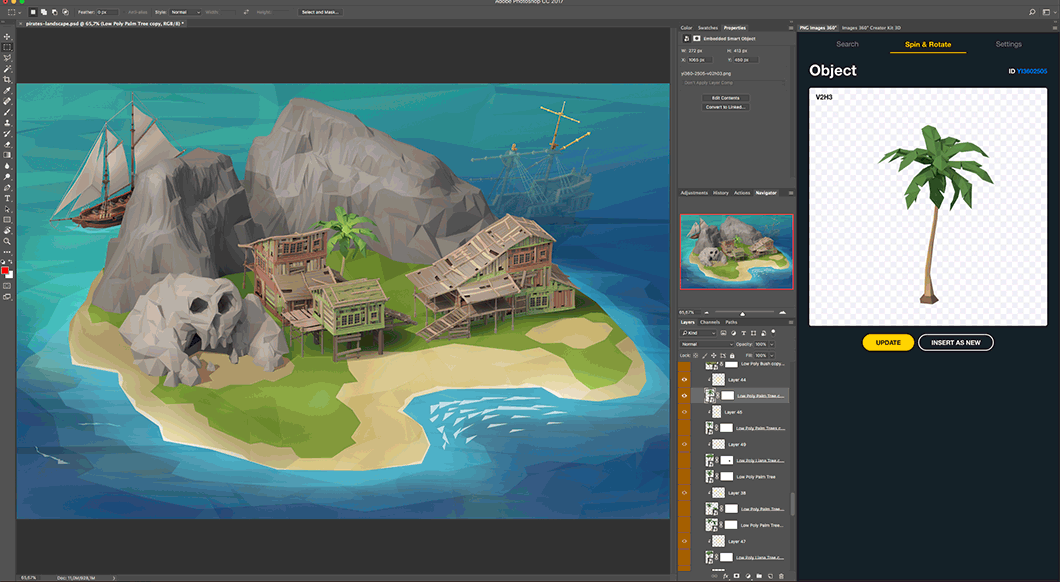
Task: Select the Healing Brush tool
Action: click(x=7, y=101)
